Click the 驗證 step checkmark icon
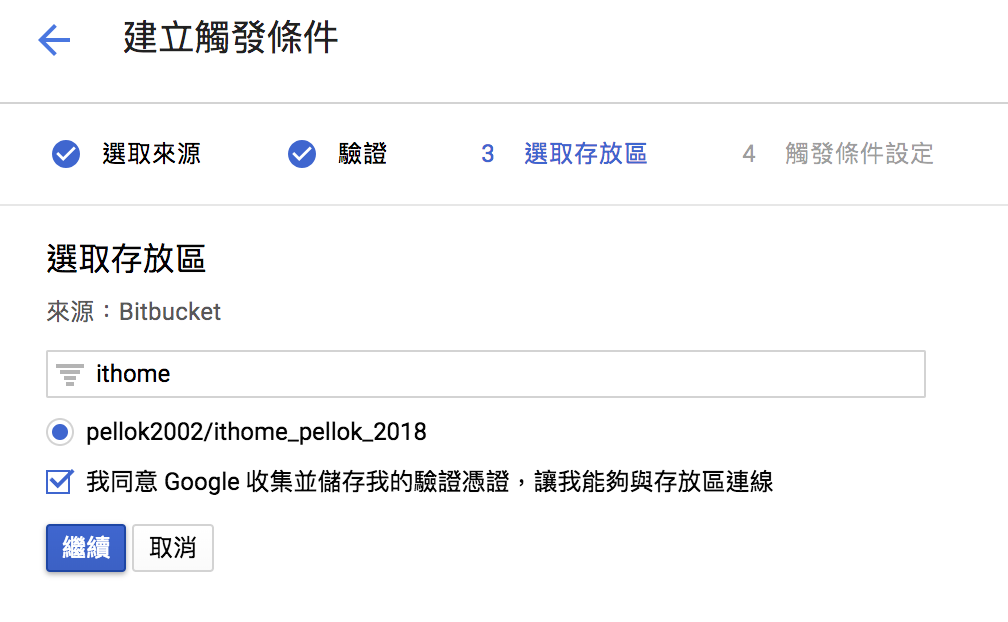1008x622 pixels. [302, 154]
